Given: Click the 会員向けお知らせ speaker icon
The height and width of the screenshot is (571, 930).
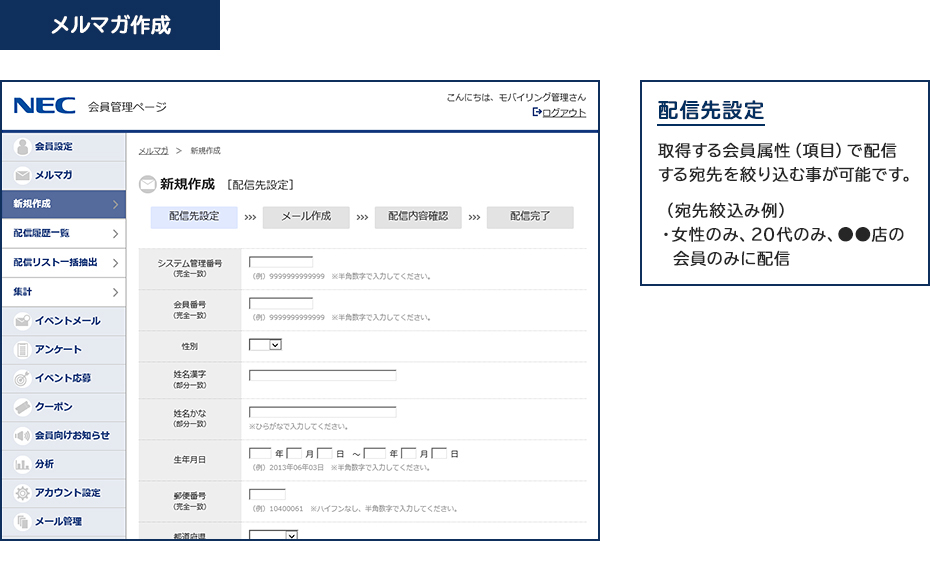Looking at the screenshot, I should 23,436.
